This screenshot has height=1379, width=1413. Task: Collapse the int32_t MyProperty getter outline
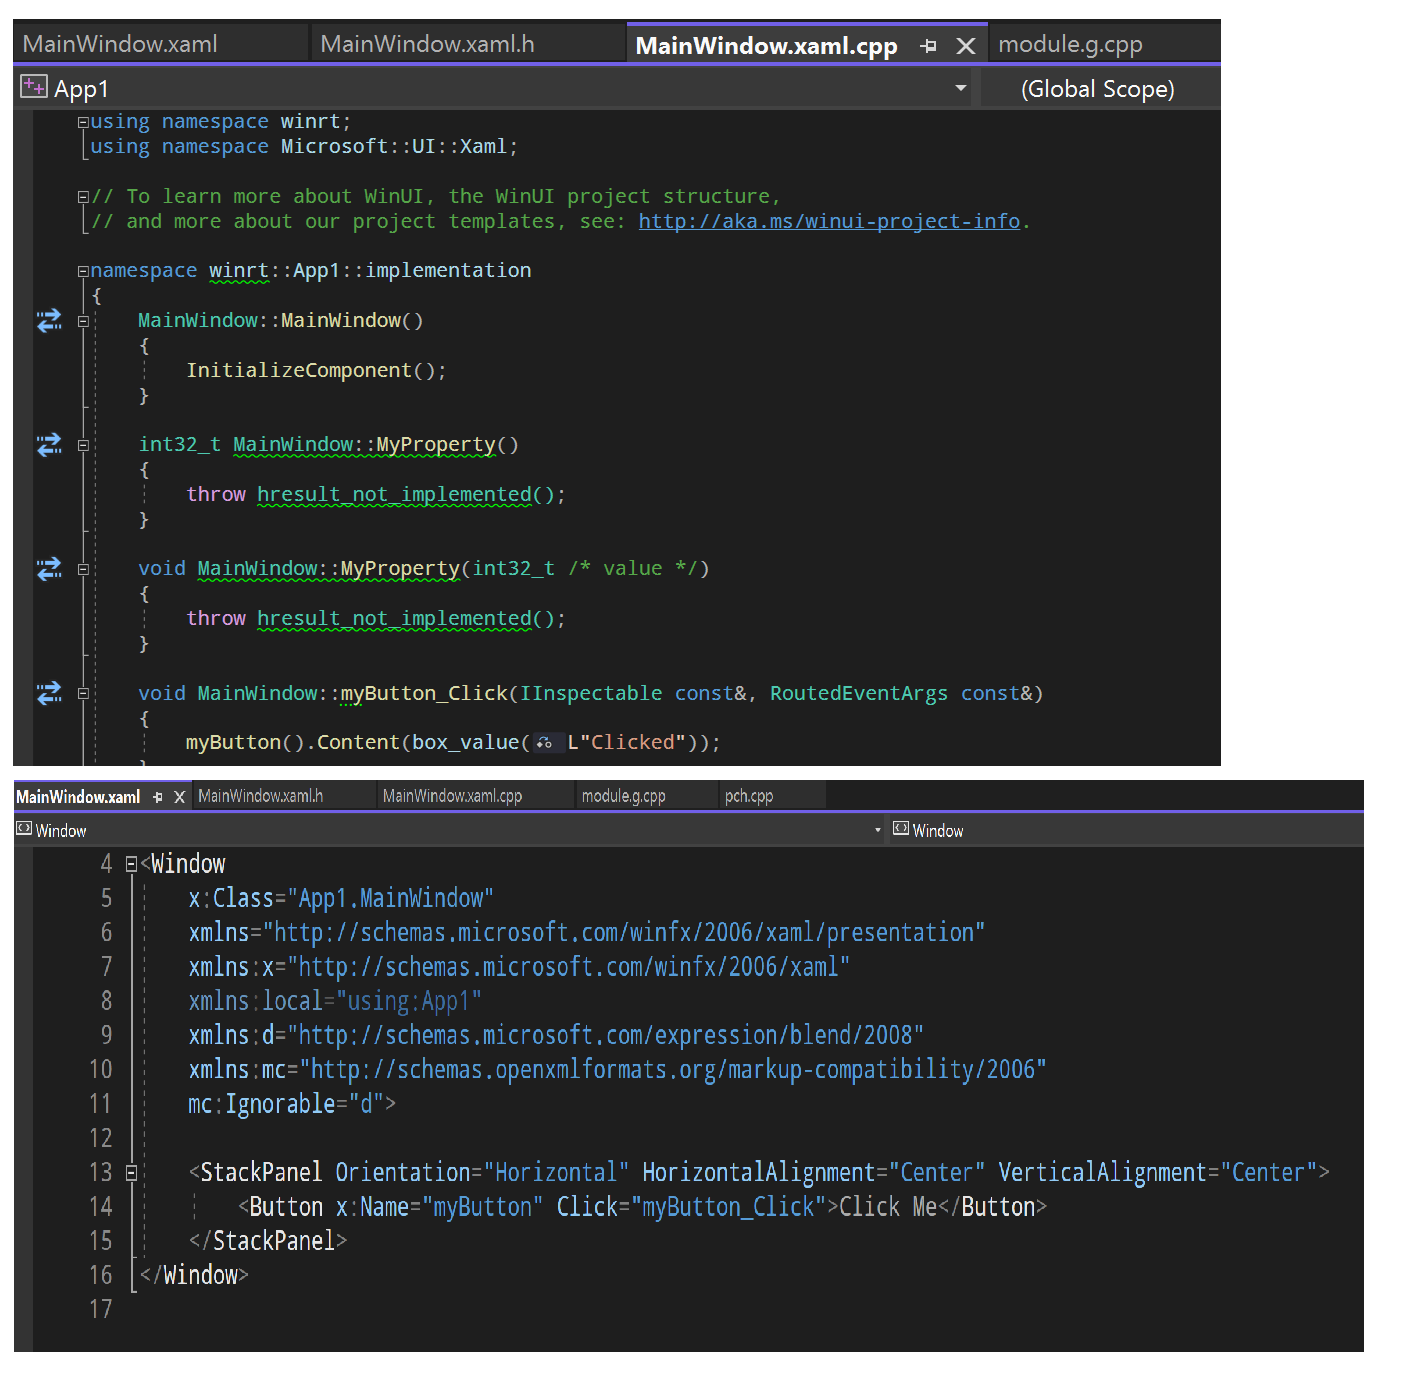coord(83,445)
